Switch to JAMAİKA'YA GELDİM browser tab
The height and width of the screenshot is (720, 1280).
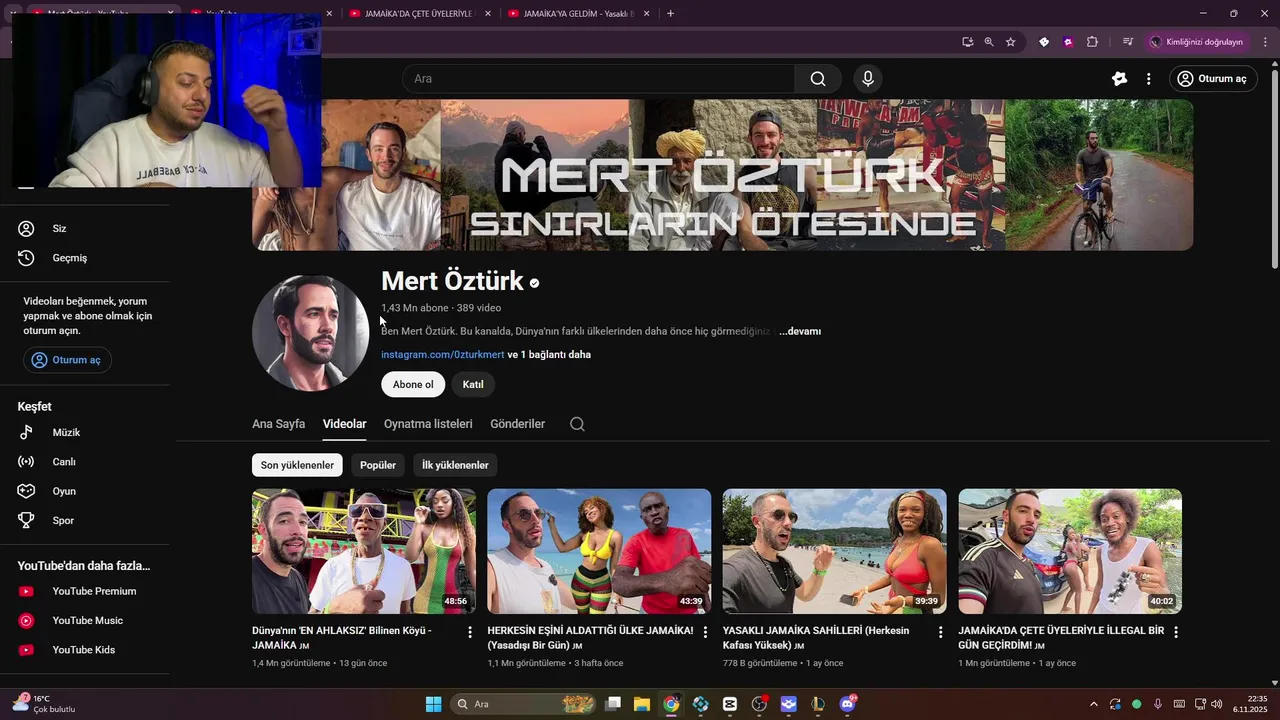pyautogui.click(x=579, y=13)
